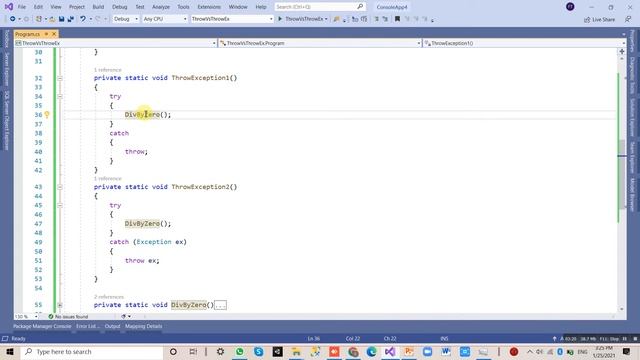Open Visual Studio from the taskbar
The height and width of the screenshot is (360, 640).
[390, 351]
